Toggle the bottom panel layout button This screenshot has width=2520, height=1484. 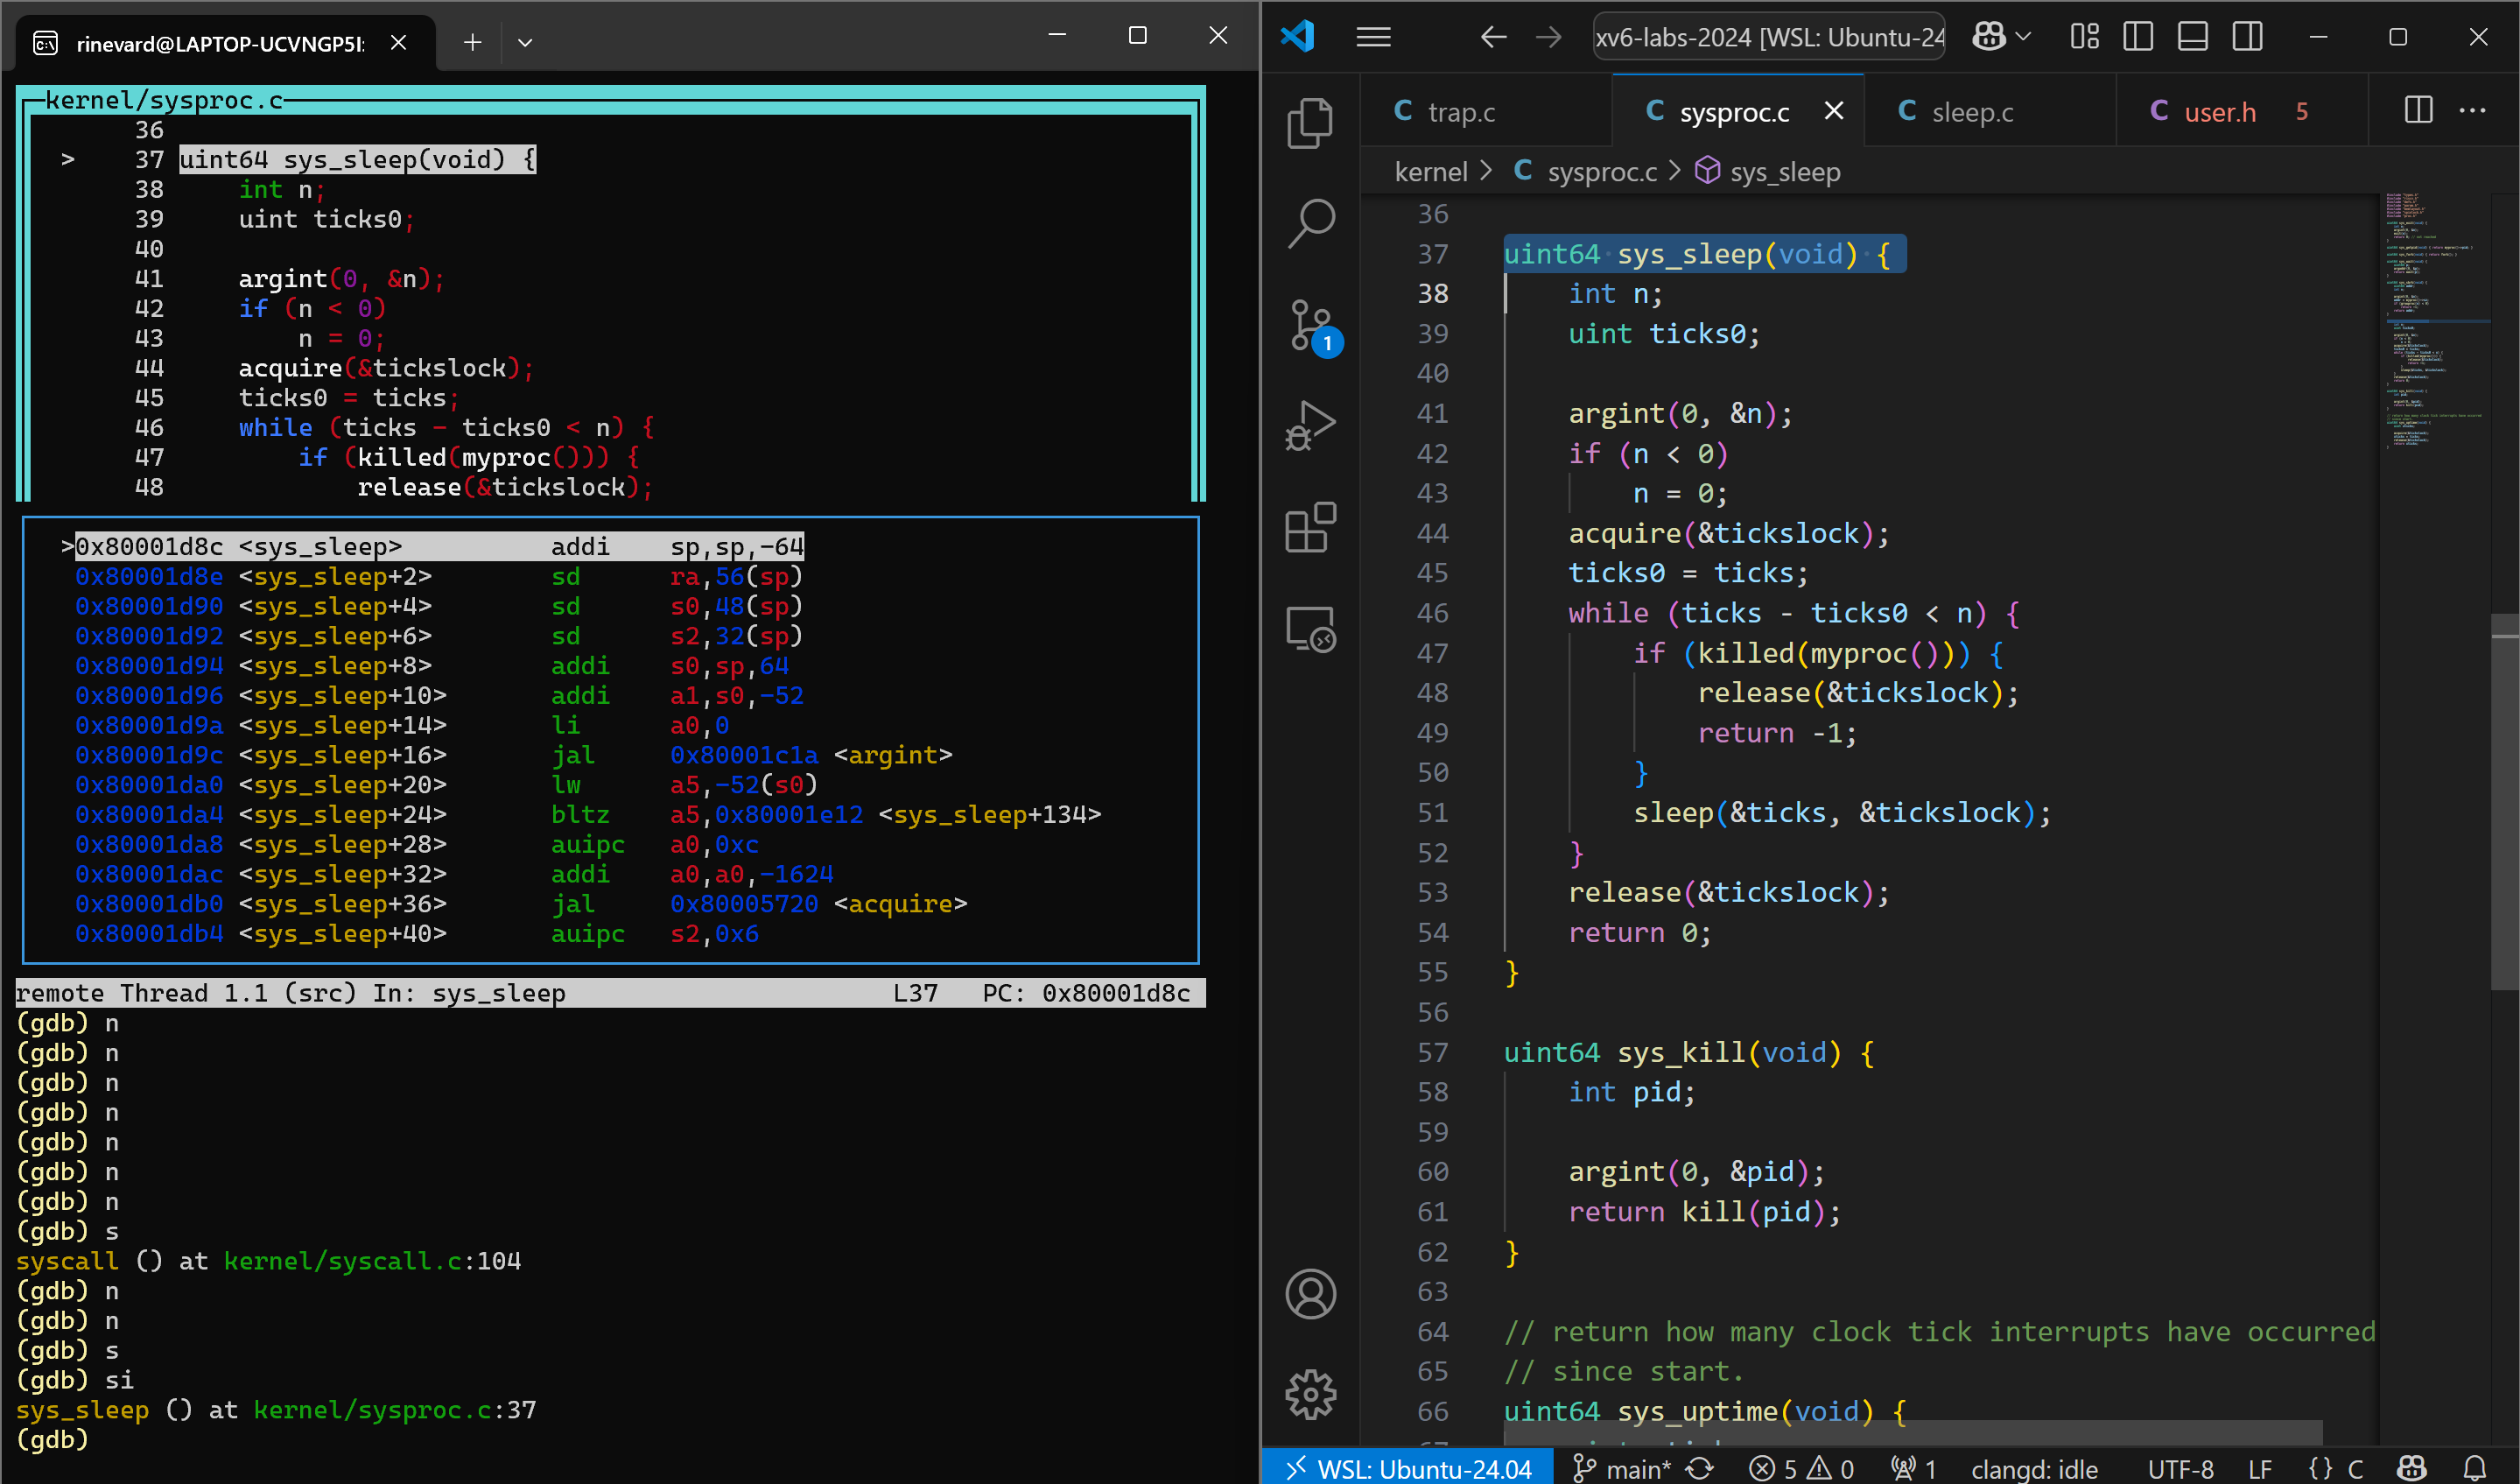[2193, 37]
